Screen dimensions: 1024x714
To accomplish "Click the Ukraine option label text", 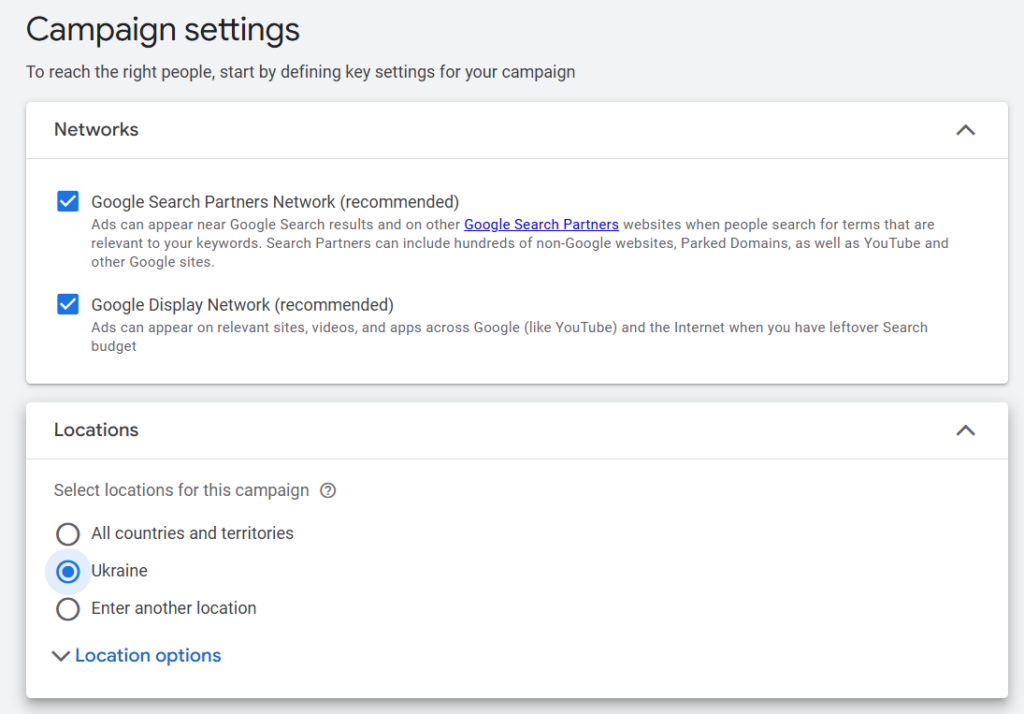I will point(119,571).
